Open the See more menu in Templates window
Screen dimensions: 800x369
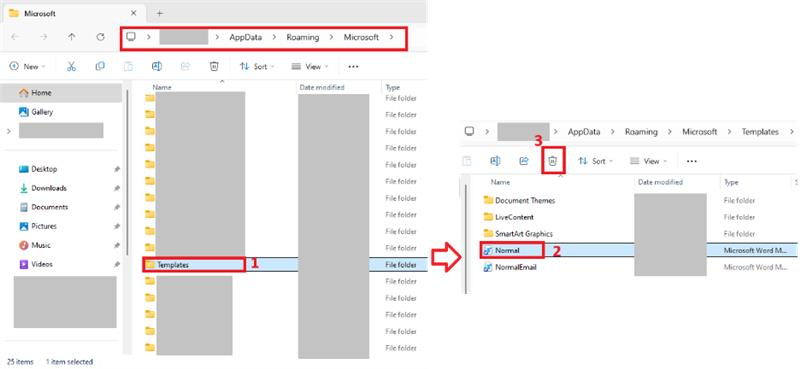pos(691,161)
